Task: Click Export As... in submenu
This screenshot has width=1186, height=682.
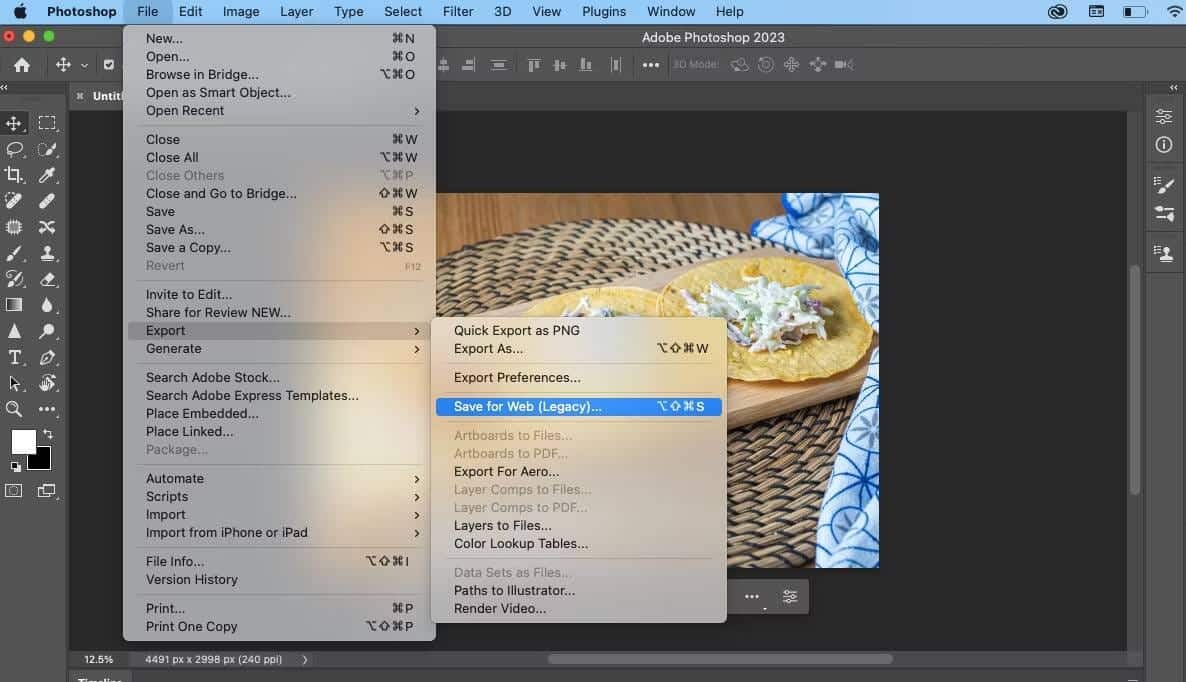Action: [x=488, y=348]
